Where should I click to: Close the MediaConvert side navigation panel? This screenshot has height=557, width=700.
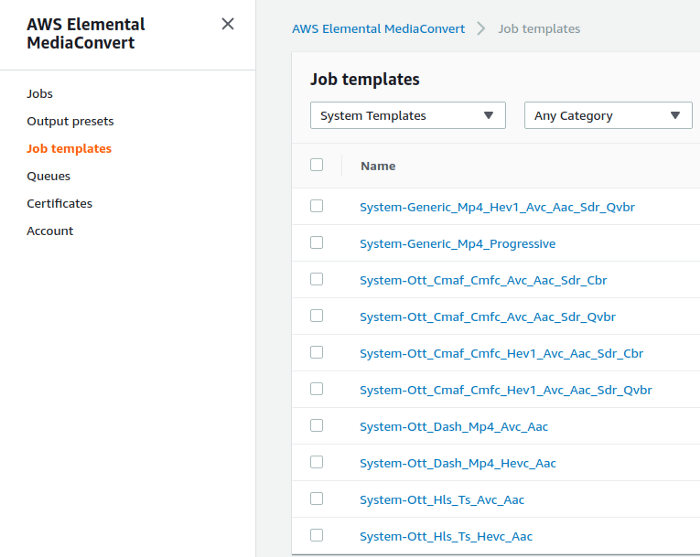(x=228, y=24)
